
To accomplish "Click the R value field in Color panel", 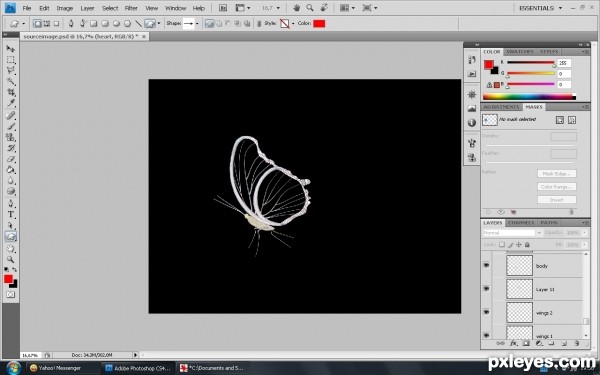I will coord(564,63).
